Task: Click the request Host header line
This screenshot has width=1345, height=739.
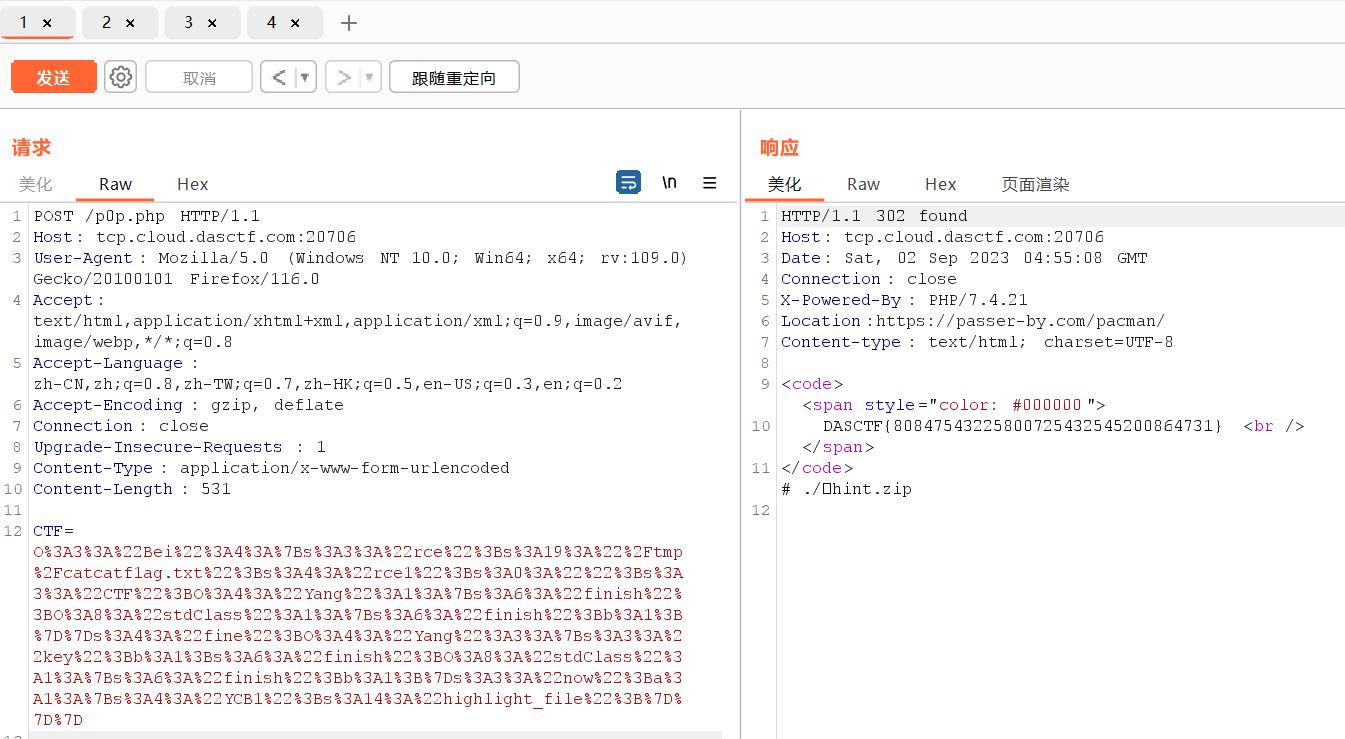Action: tap(195, 237)
